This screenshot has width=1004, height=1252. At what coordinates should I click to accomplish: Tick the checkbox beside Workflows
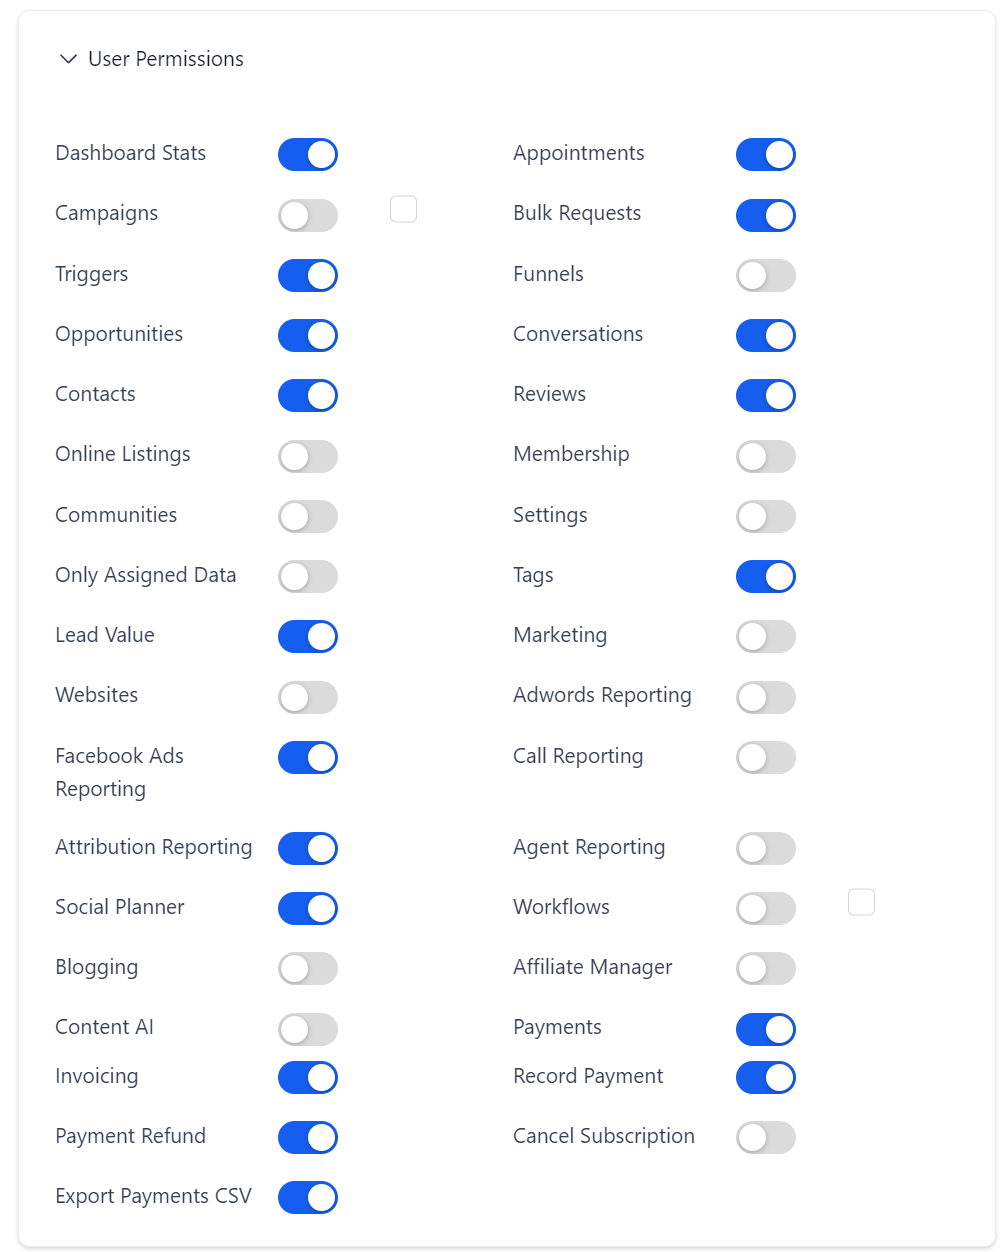click(861, 902)
